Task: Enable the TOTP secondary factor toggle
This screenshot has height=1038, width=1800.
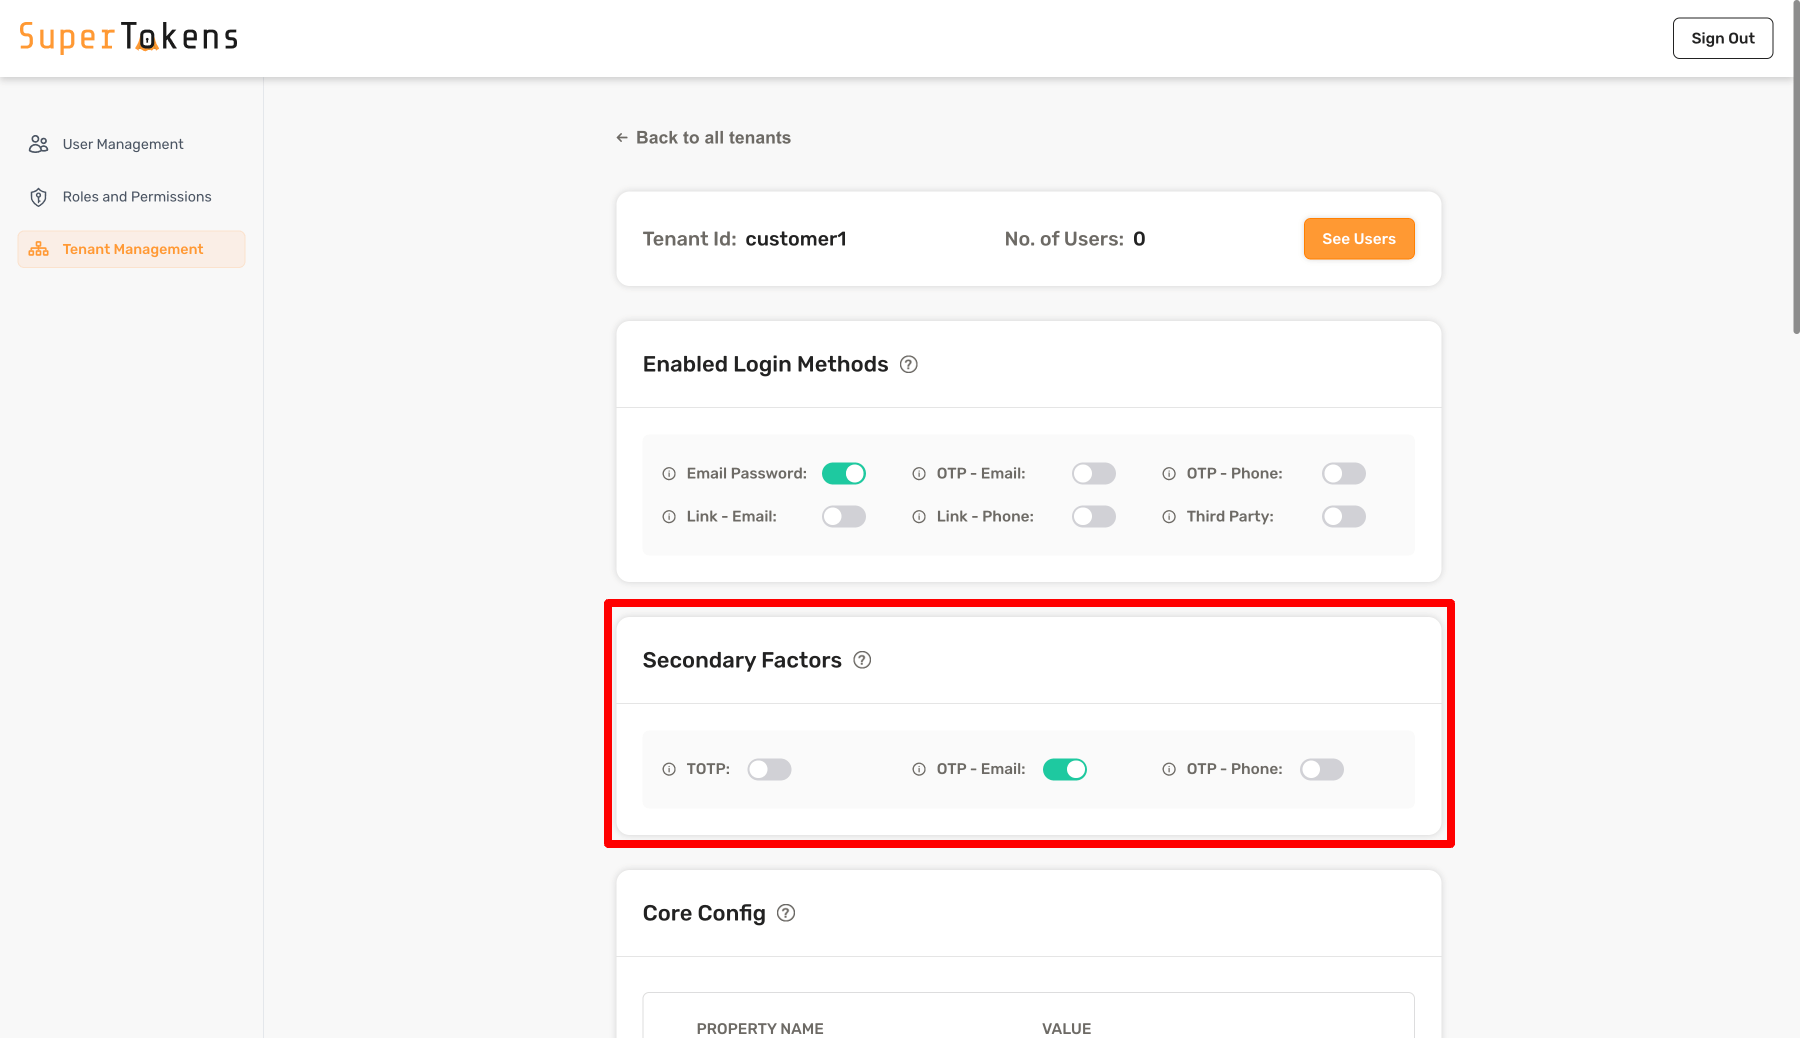Action: pos(769,770)
